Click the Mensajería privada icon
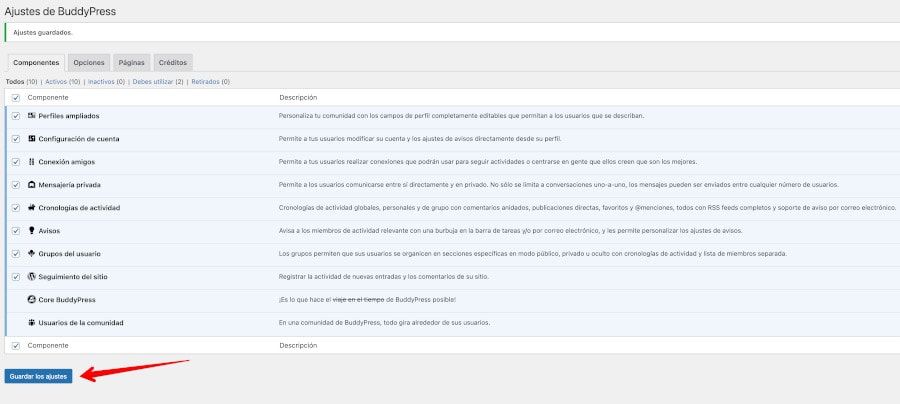 [x=32, y=184]
